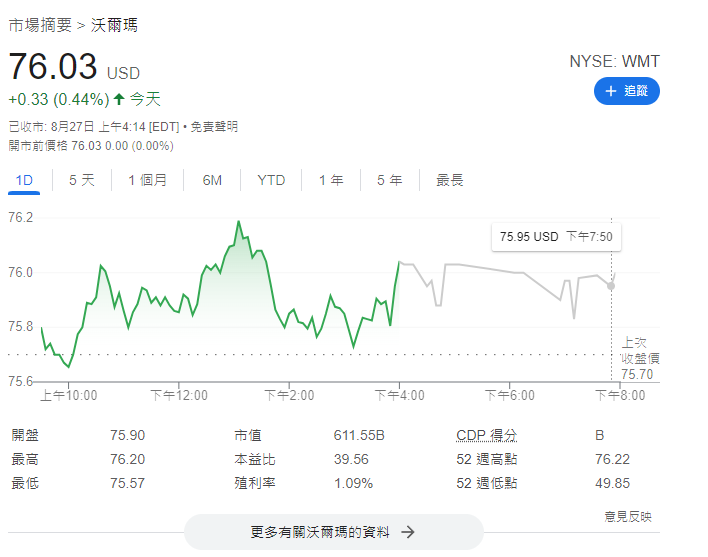Switch to the 5 天 chart range

(81, 181)
